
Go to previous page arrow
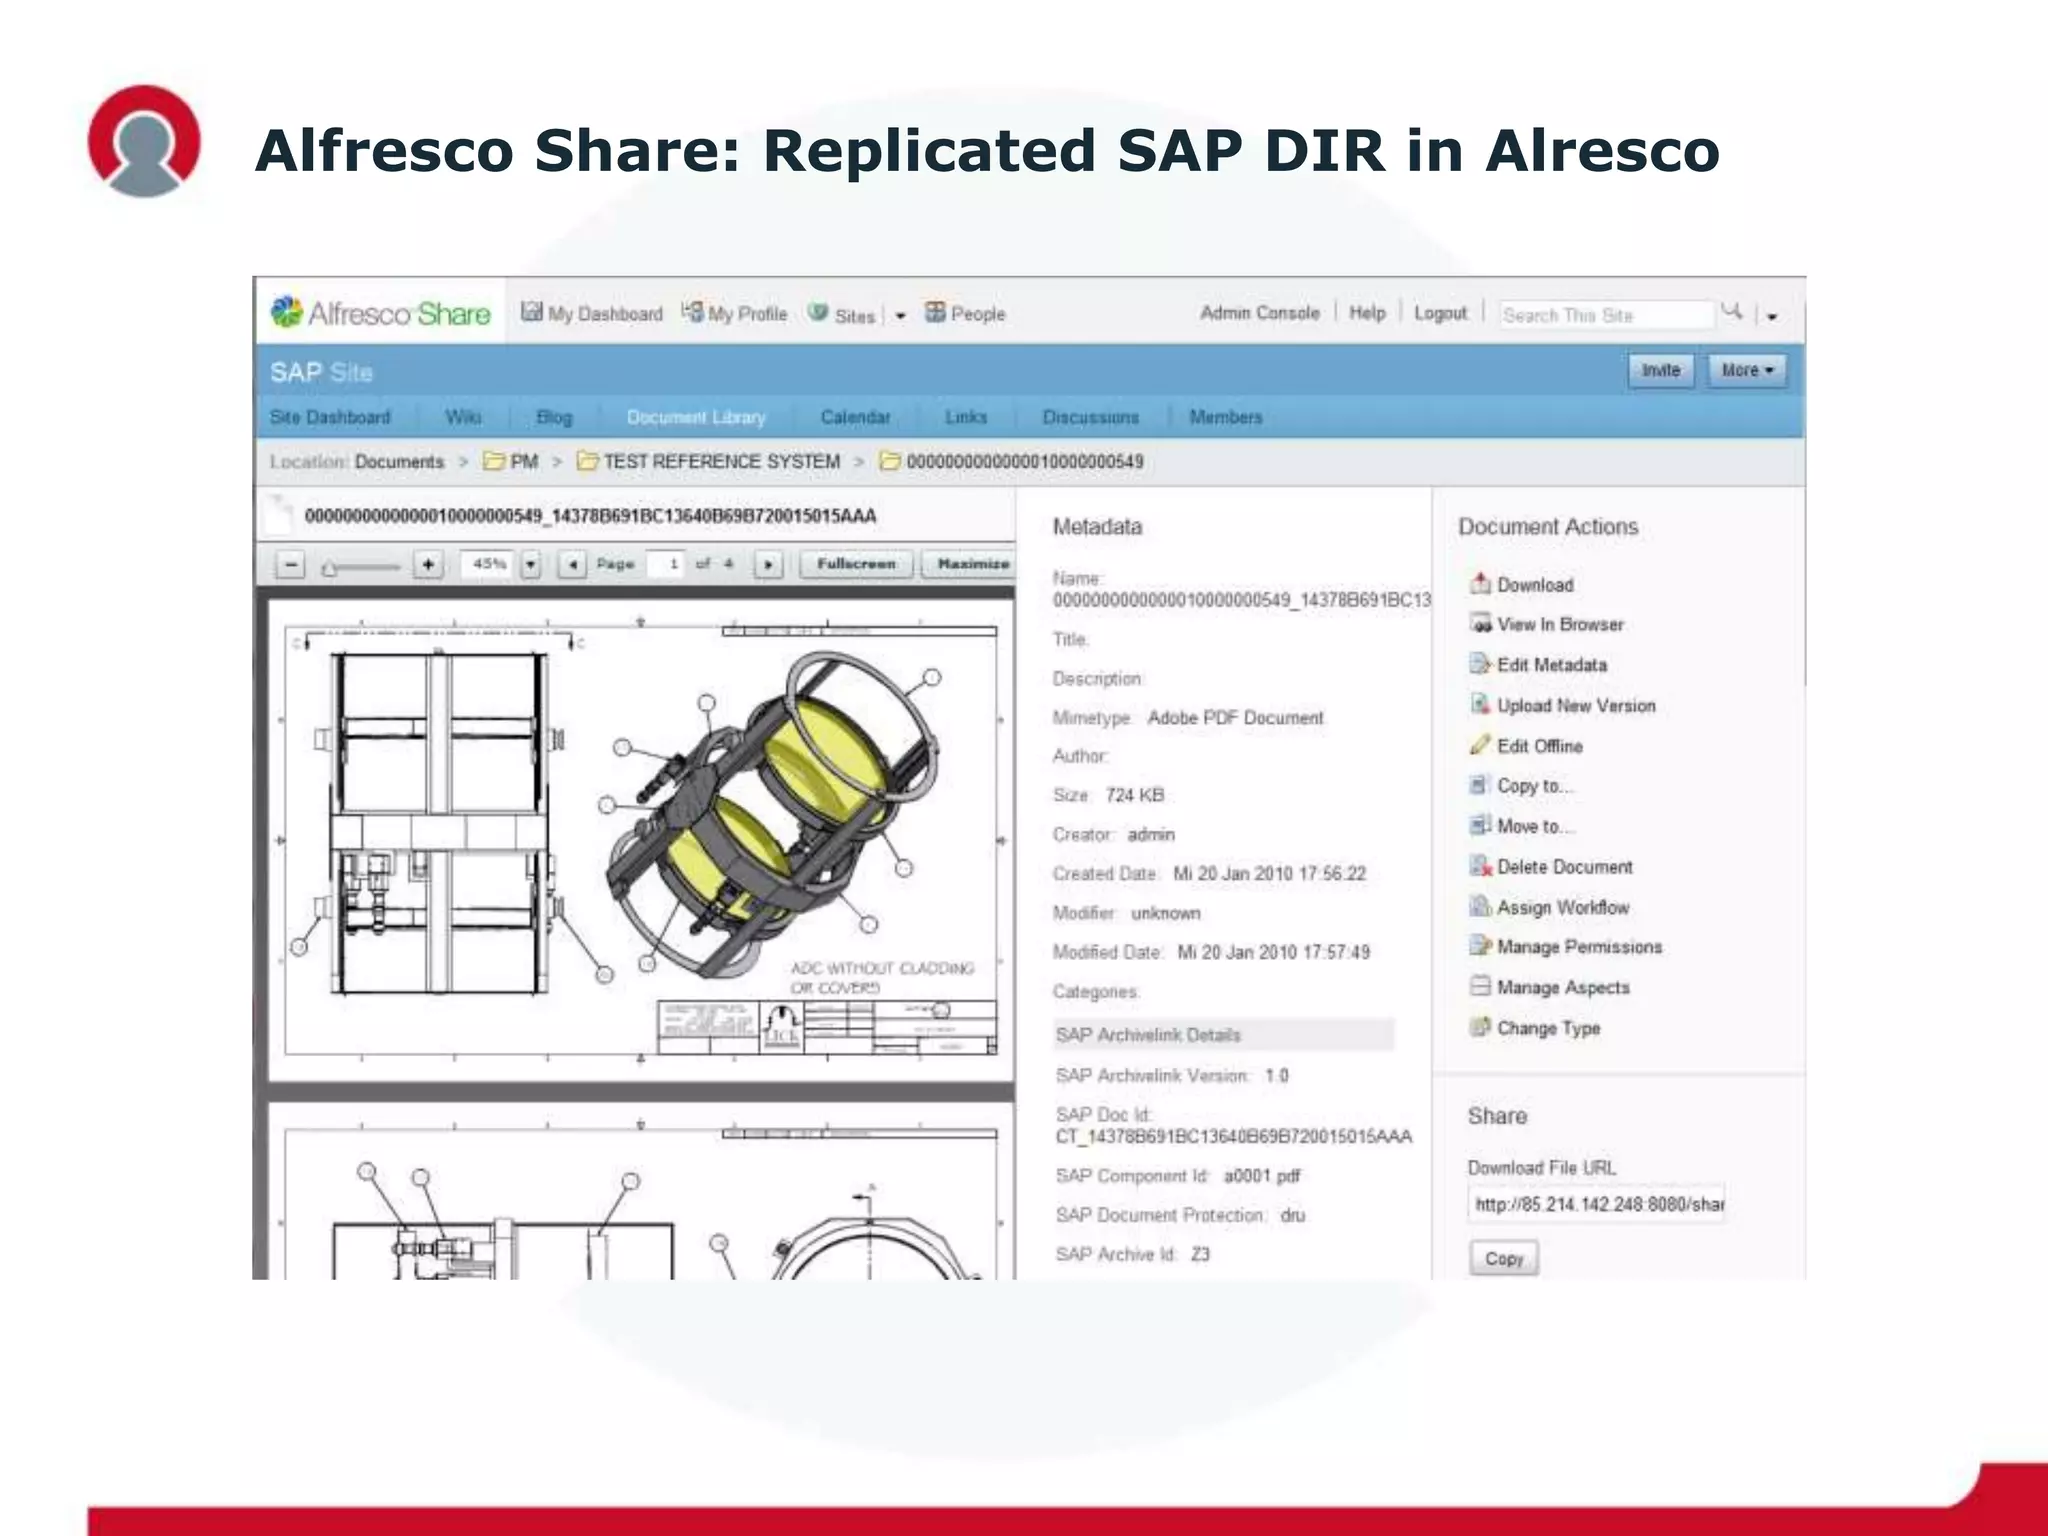pyautogui.click(x=572, y=565)
